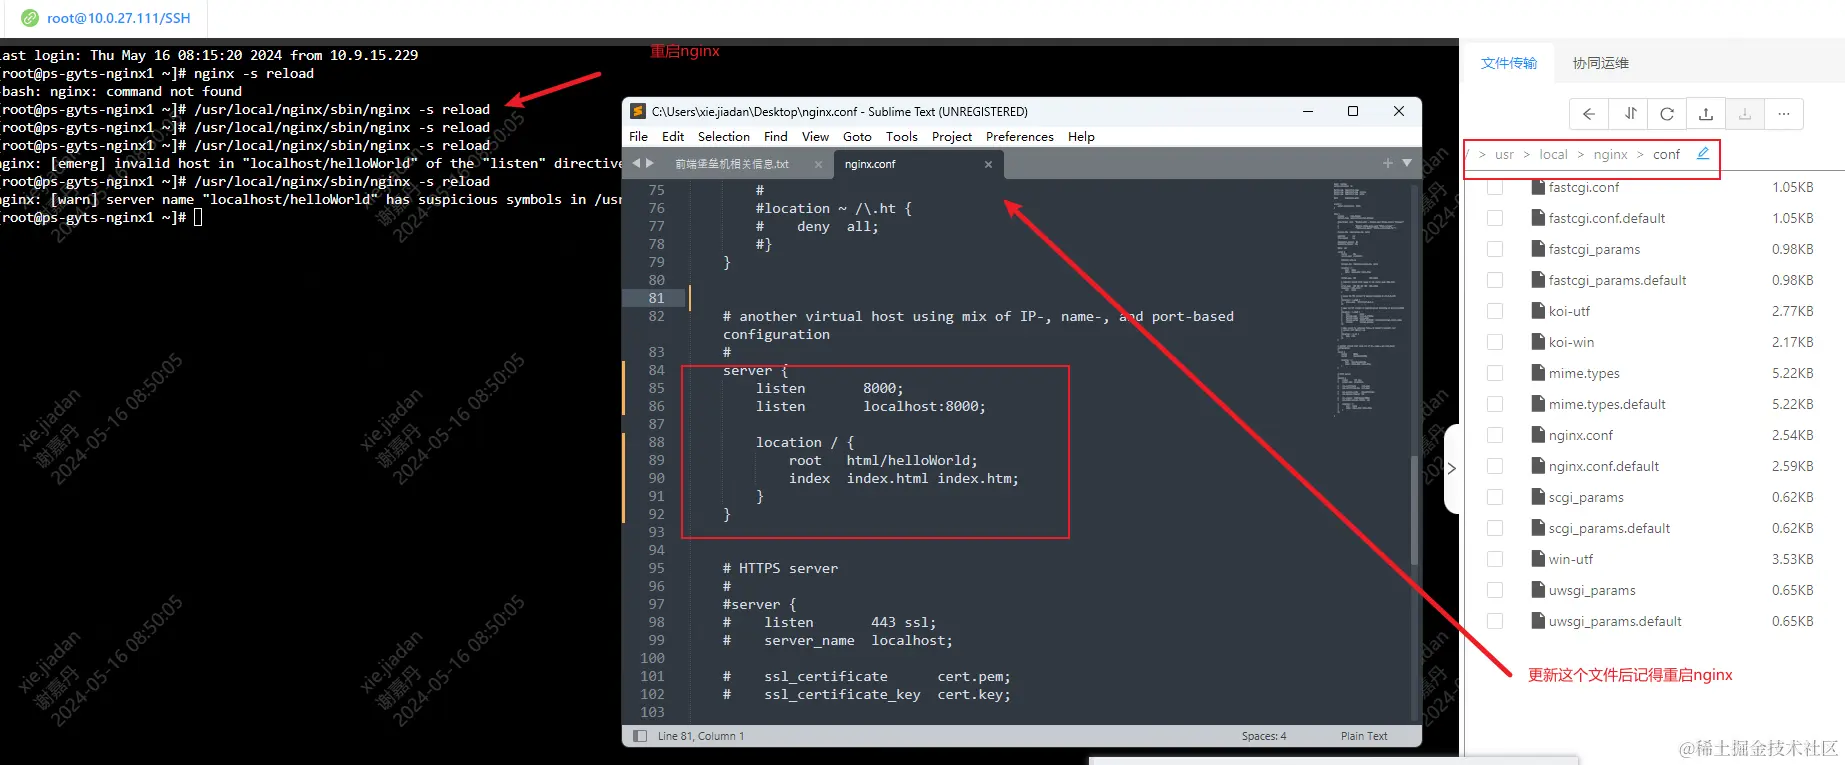Click the next tab arrow in Sublime
1845x765 pixels.
click(x=650, y=163)
